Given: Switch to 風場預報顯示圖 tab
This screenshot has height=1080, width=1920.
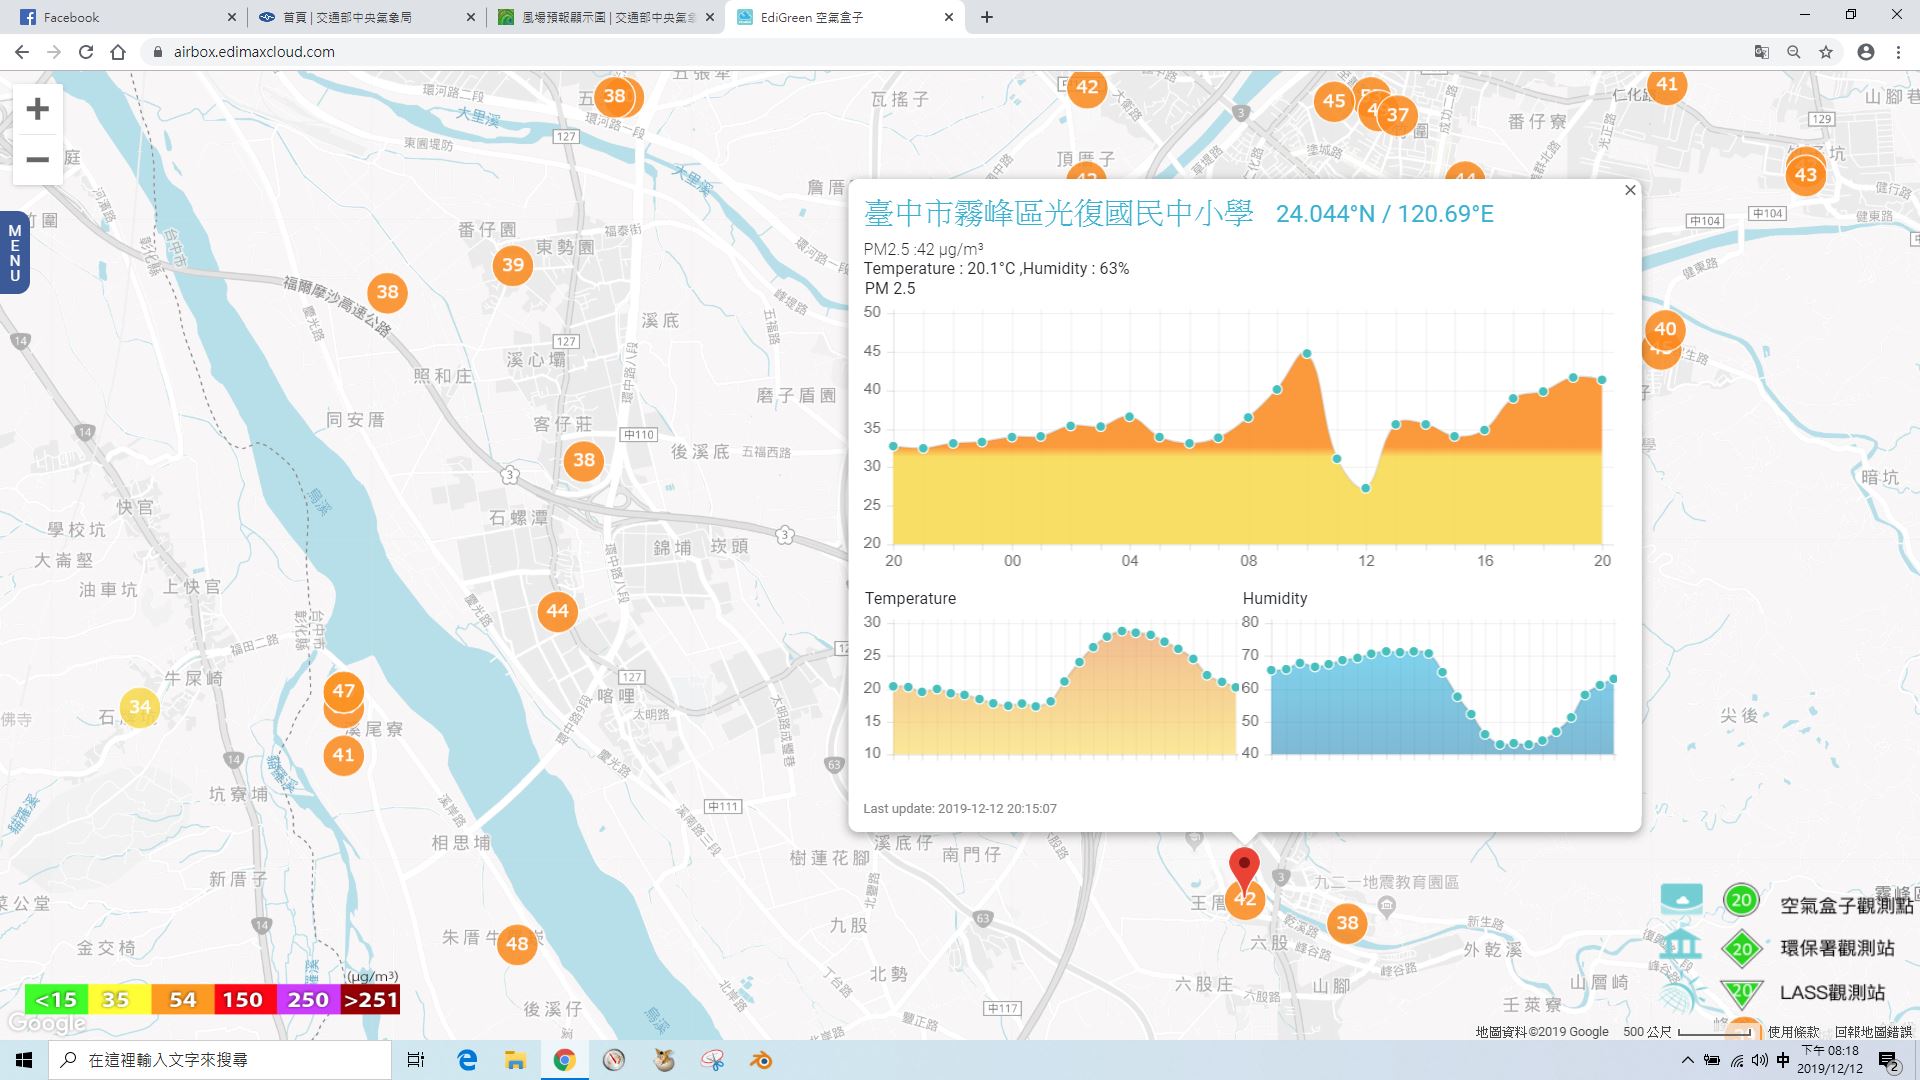Looking at the screenshot, I should tap(606, 17).
